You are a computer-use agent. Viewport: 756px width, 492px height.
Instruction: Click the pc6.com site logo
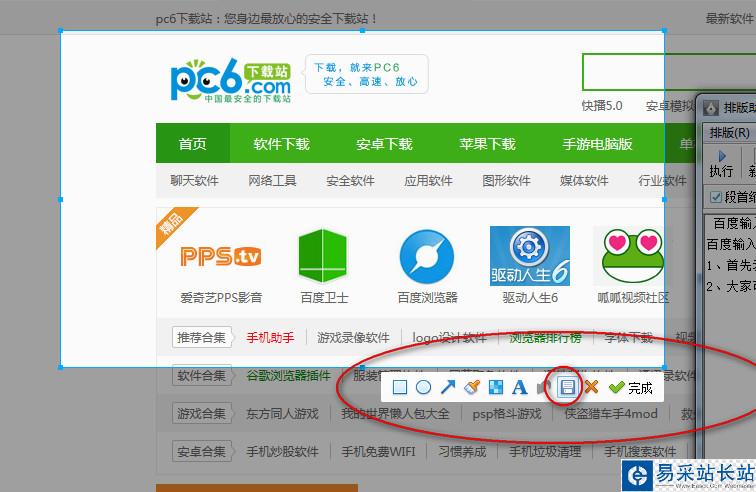pyautogui.click(x=230, y=81)
